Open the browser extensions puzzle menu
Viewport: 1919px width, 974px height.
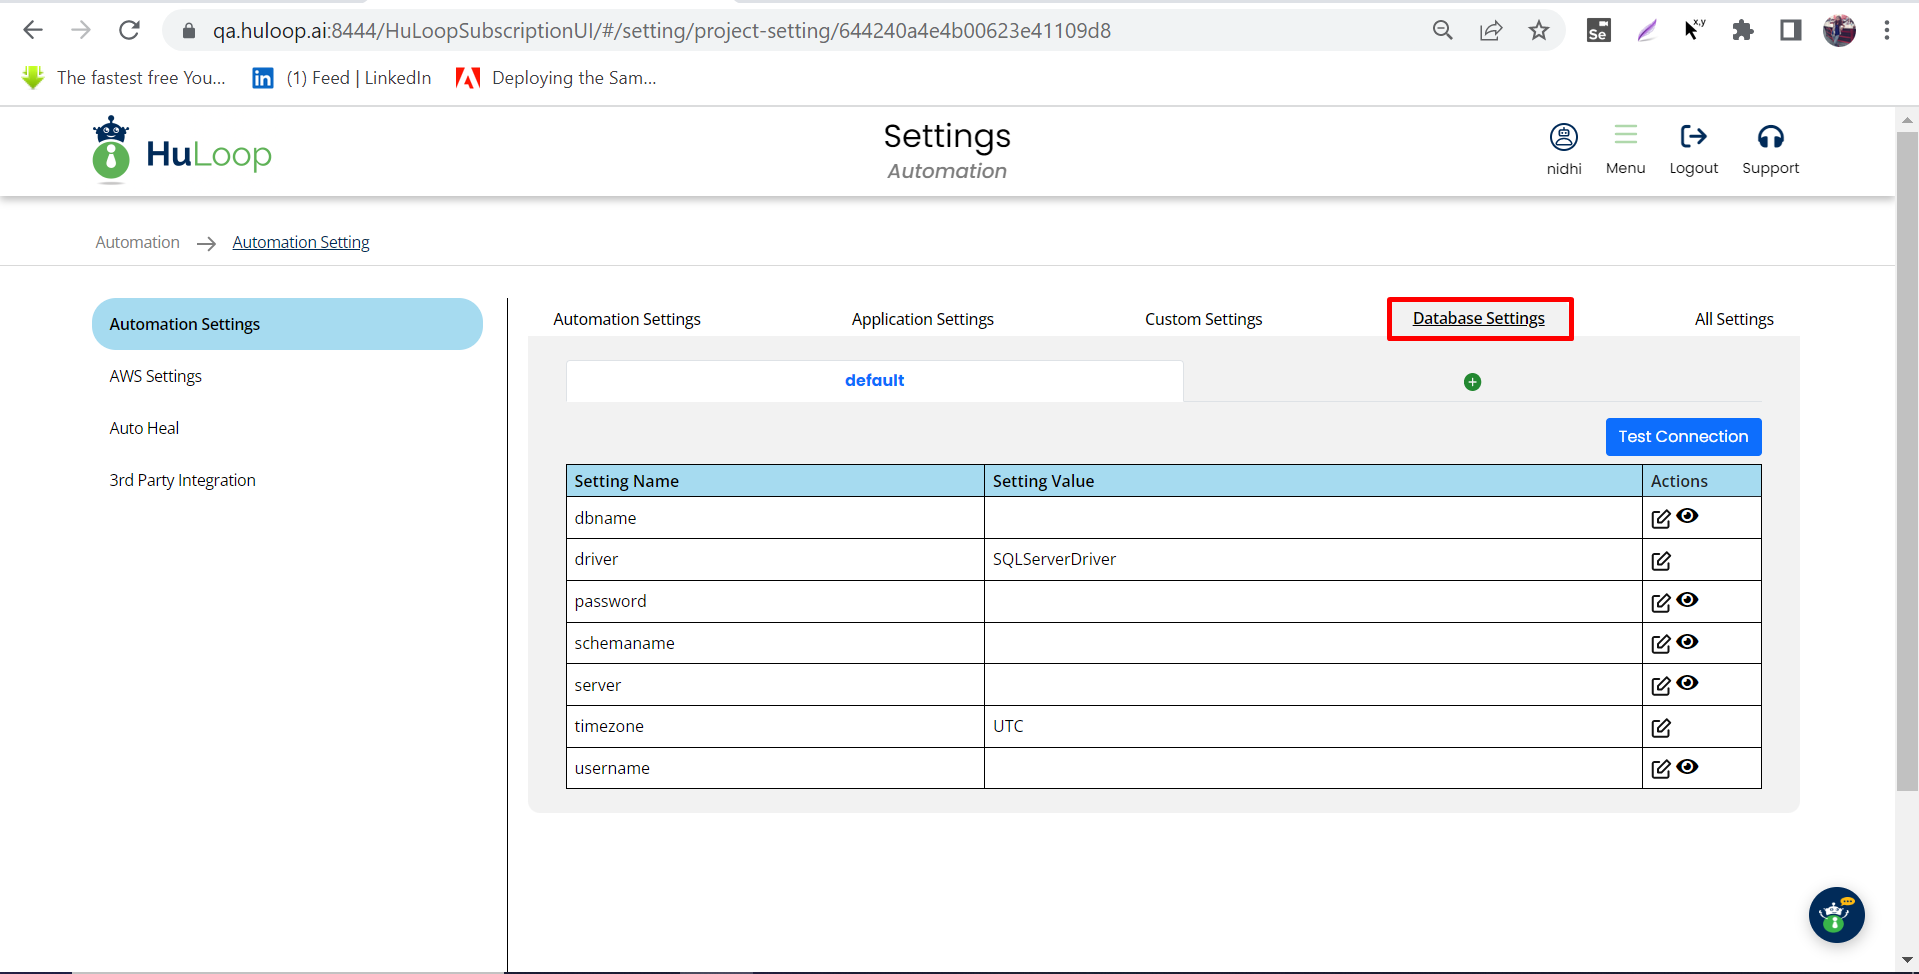tap(1743, 31)
